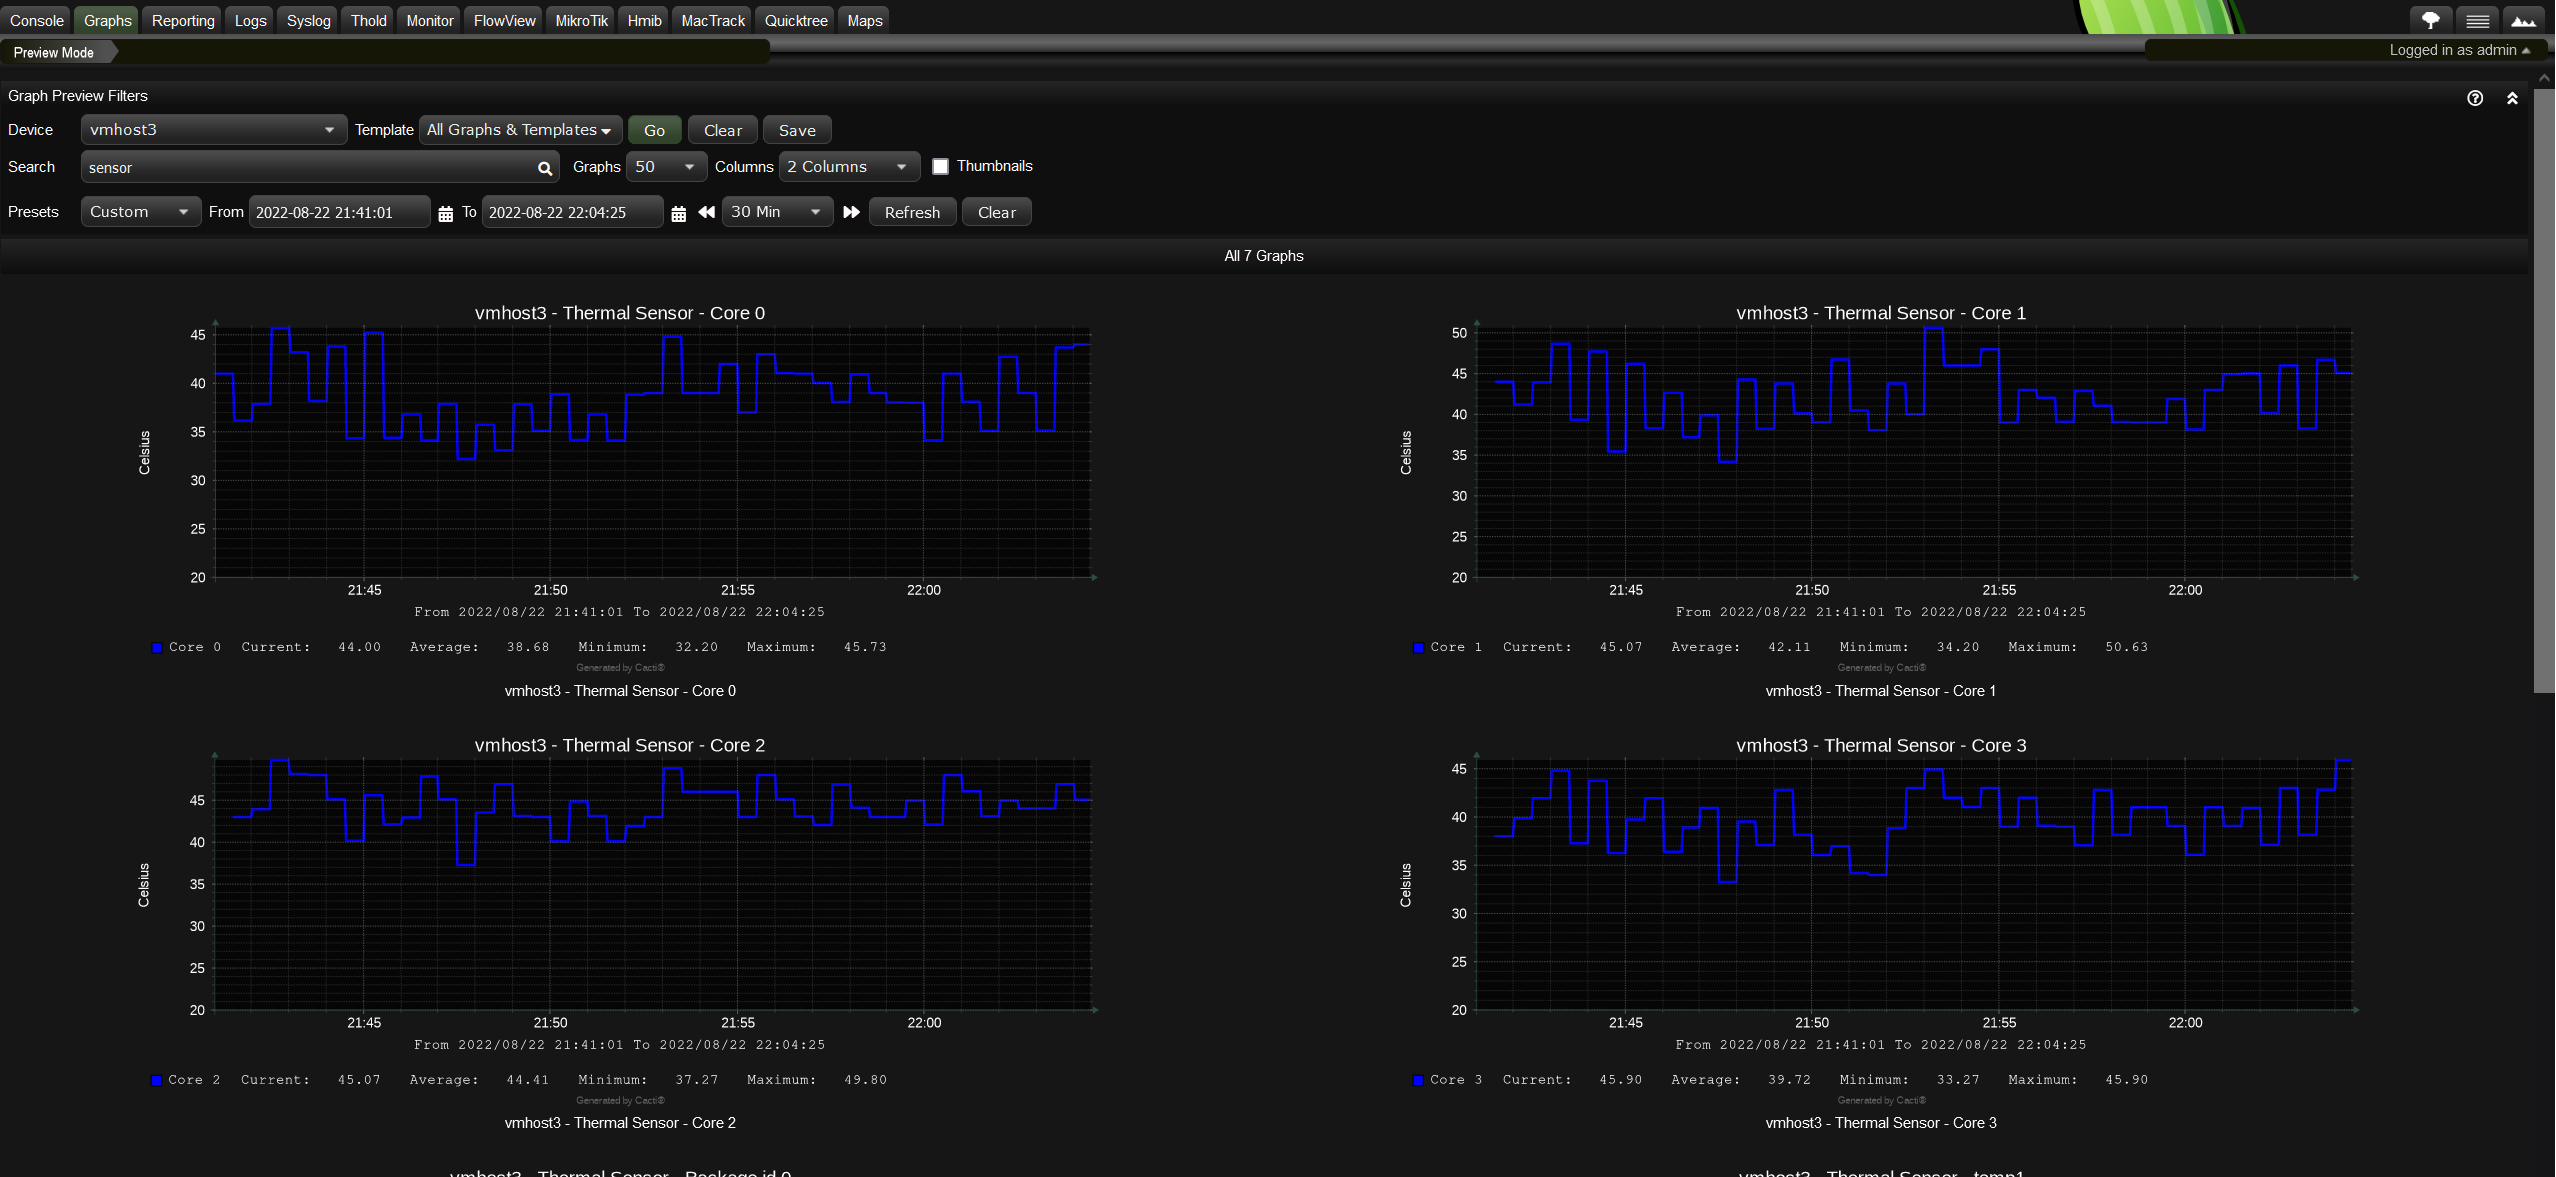This screenshot has height=1177, width=2556.
Task: Collapse the Graph Preview Filters panel
Action: (x=2512, y=98)
